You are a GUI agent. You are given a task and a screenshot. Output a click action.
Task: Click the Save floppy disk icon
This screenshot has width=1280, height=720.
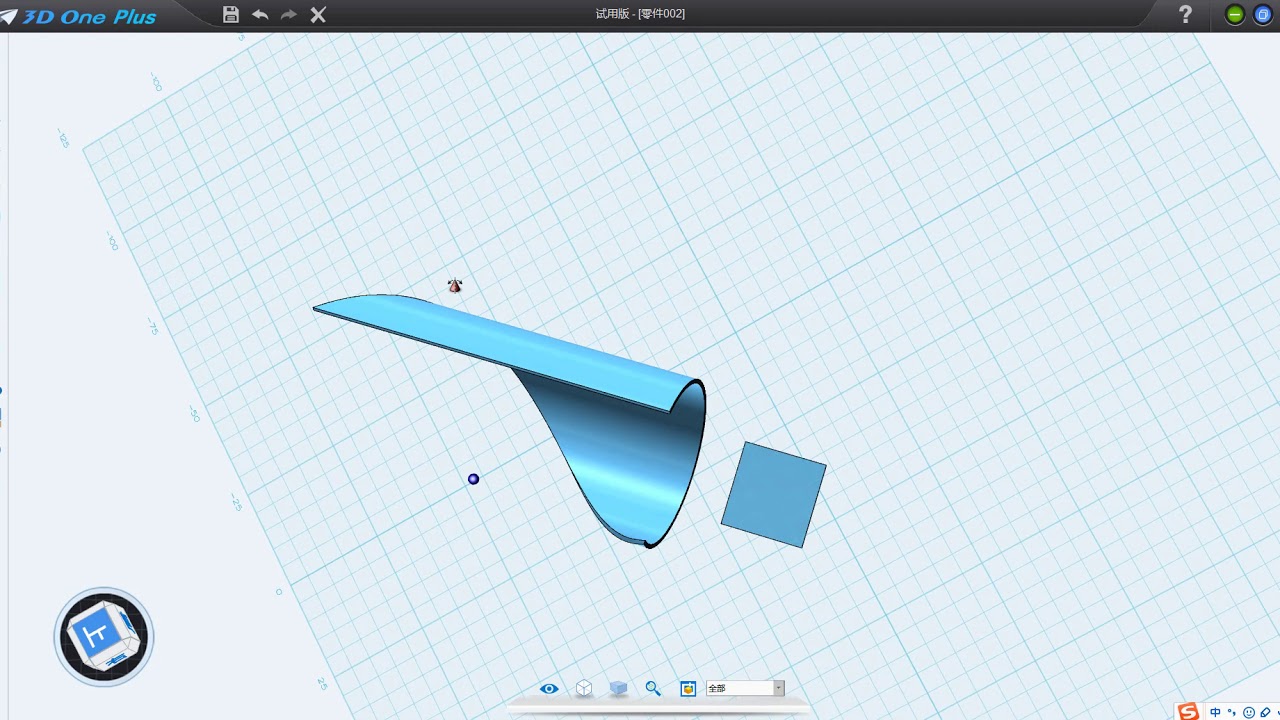click(x=231, y=14)
